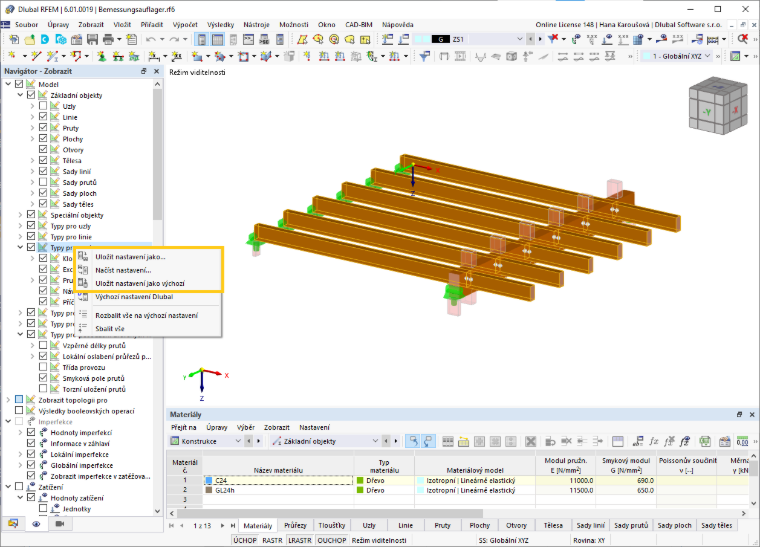Check the Třída provozu checkbox
This screenshot has width=760, height=547.
click(x=43, y=367)
